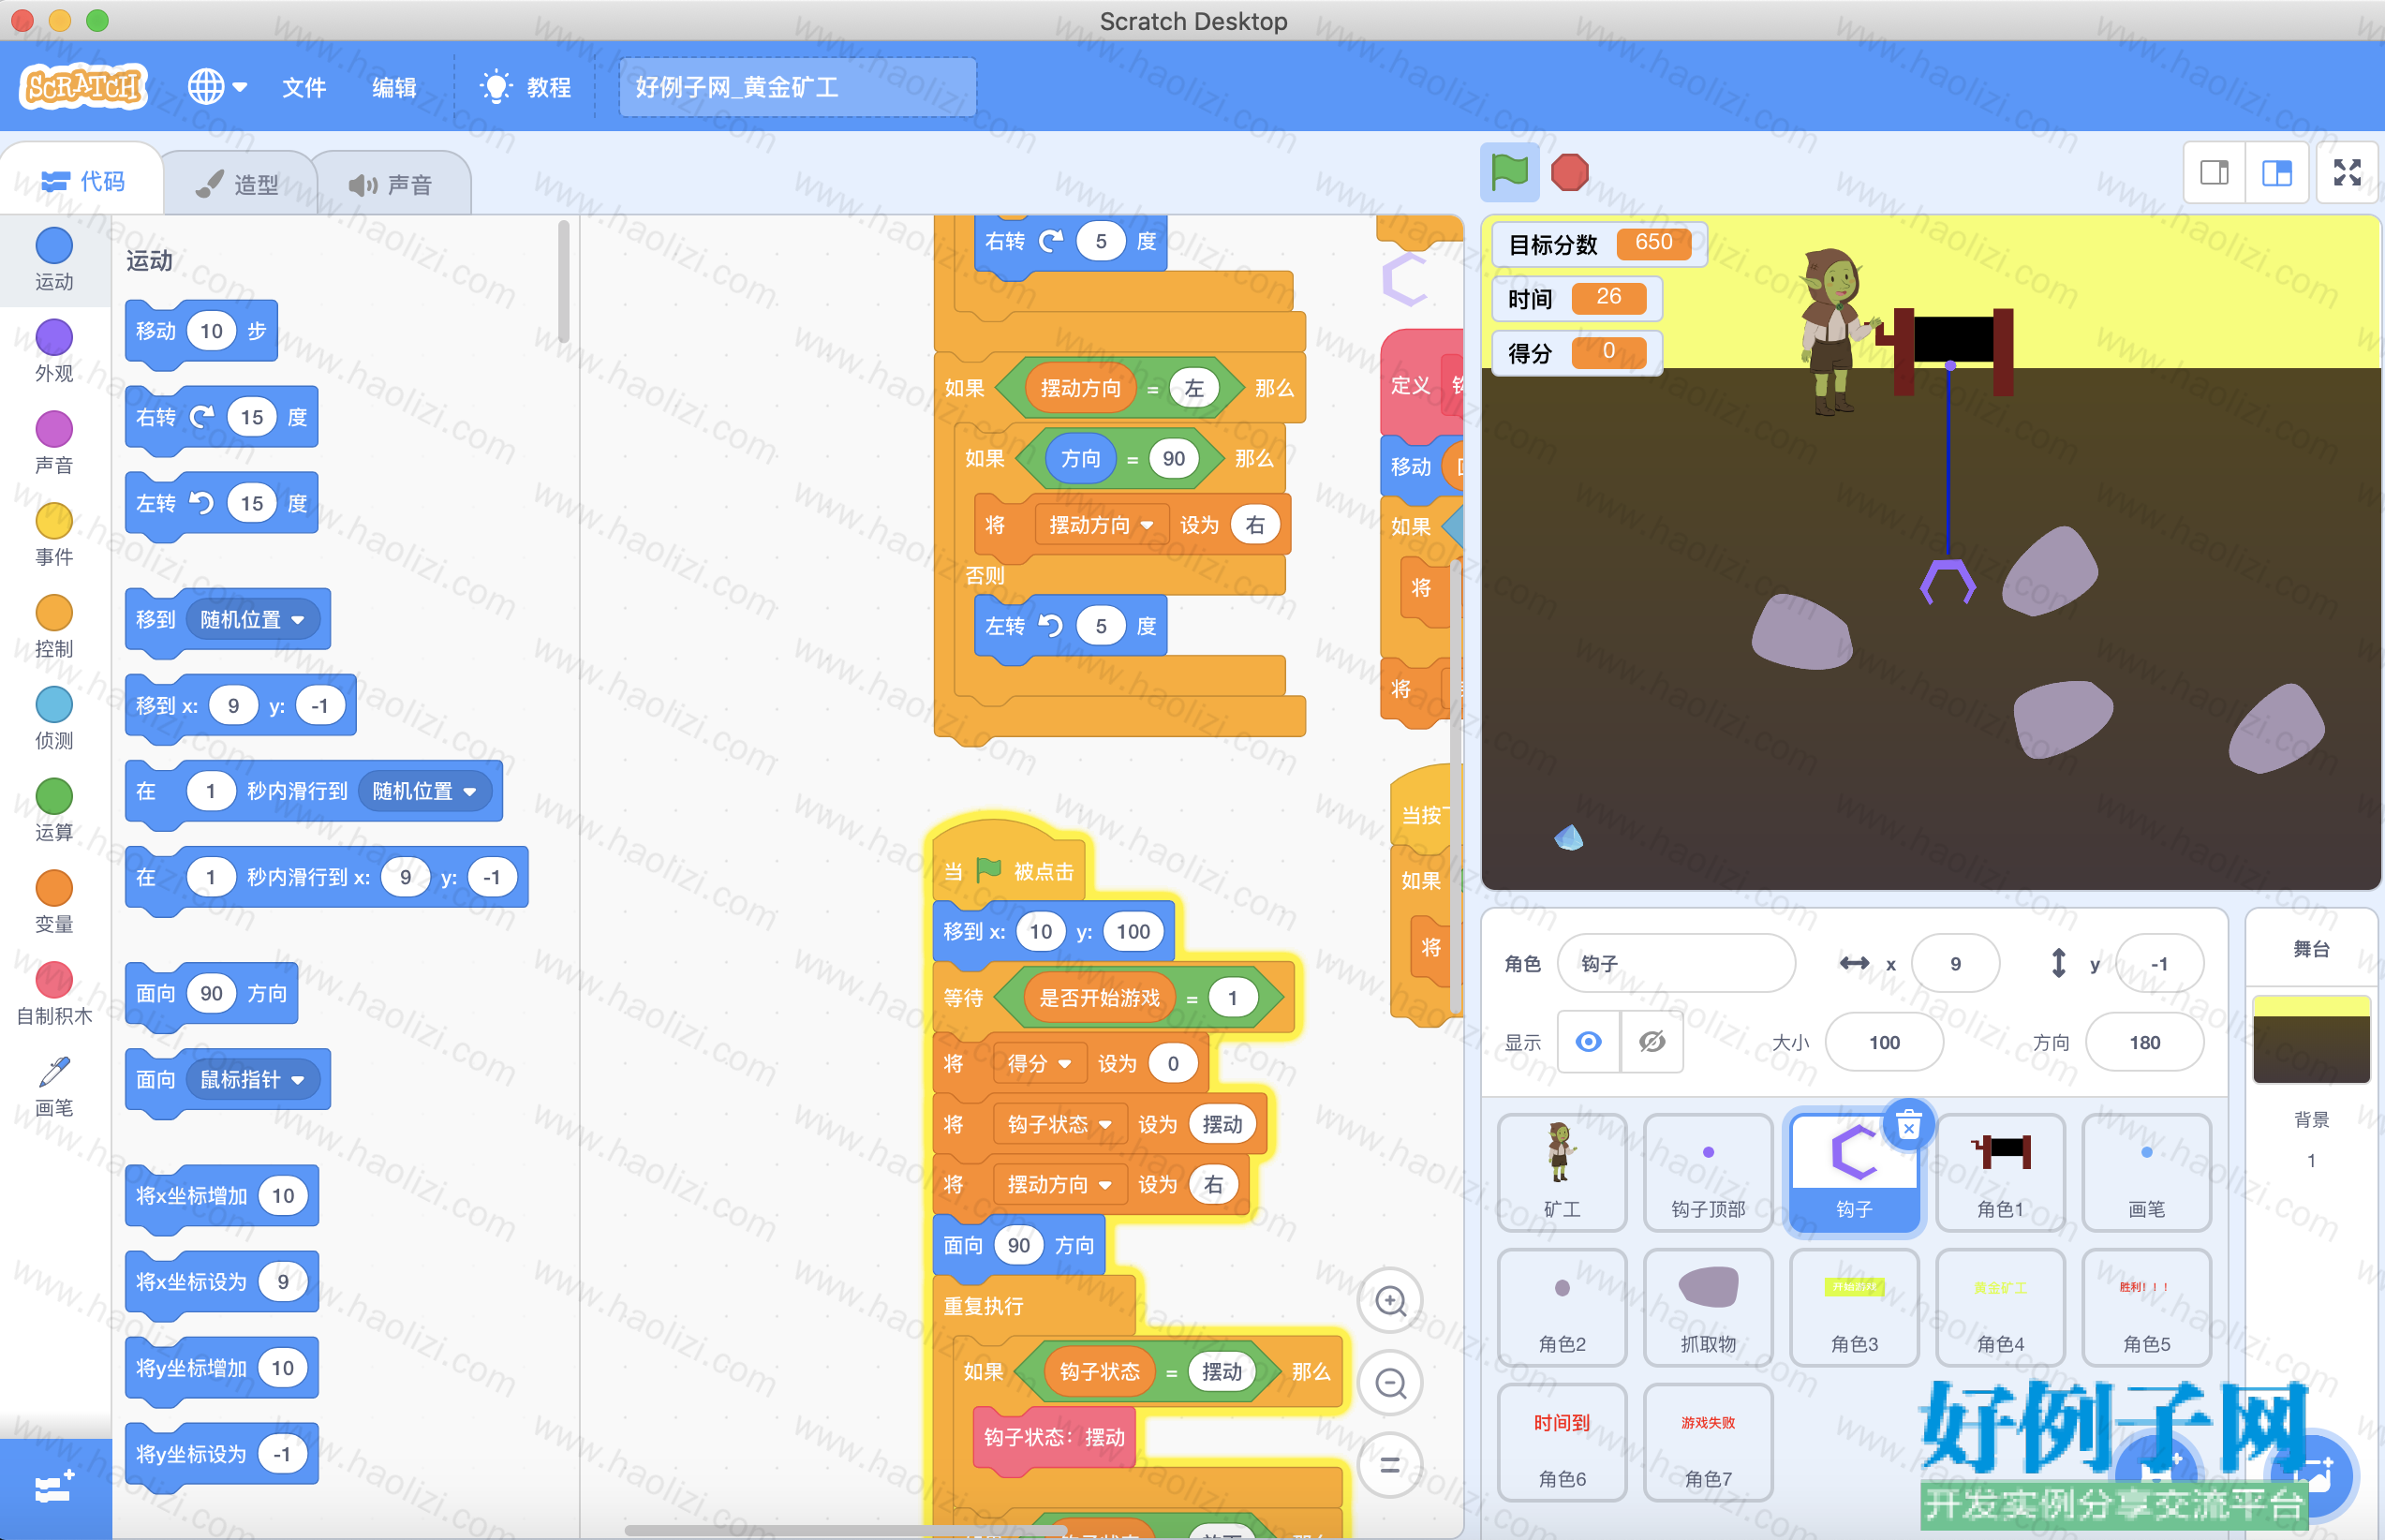Image resolution: width=2385 pixels, height=1540 pixels.
Task: Select the 侦测 block category
Action: (54, 719)
